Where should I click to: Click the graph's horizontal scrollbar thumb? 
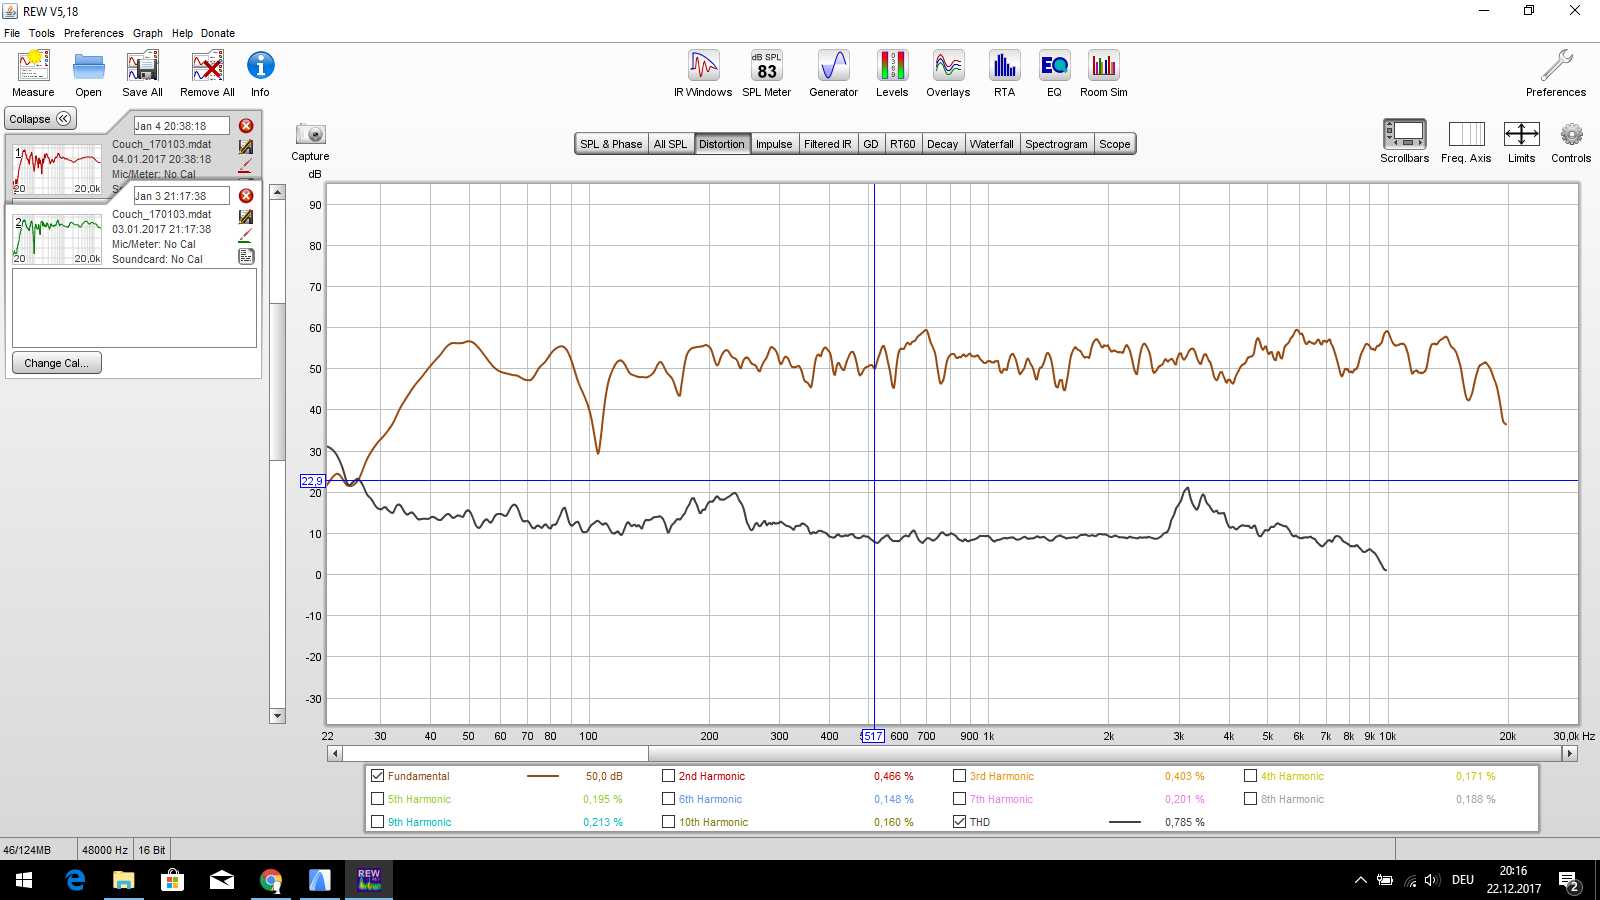pos(495,754)
